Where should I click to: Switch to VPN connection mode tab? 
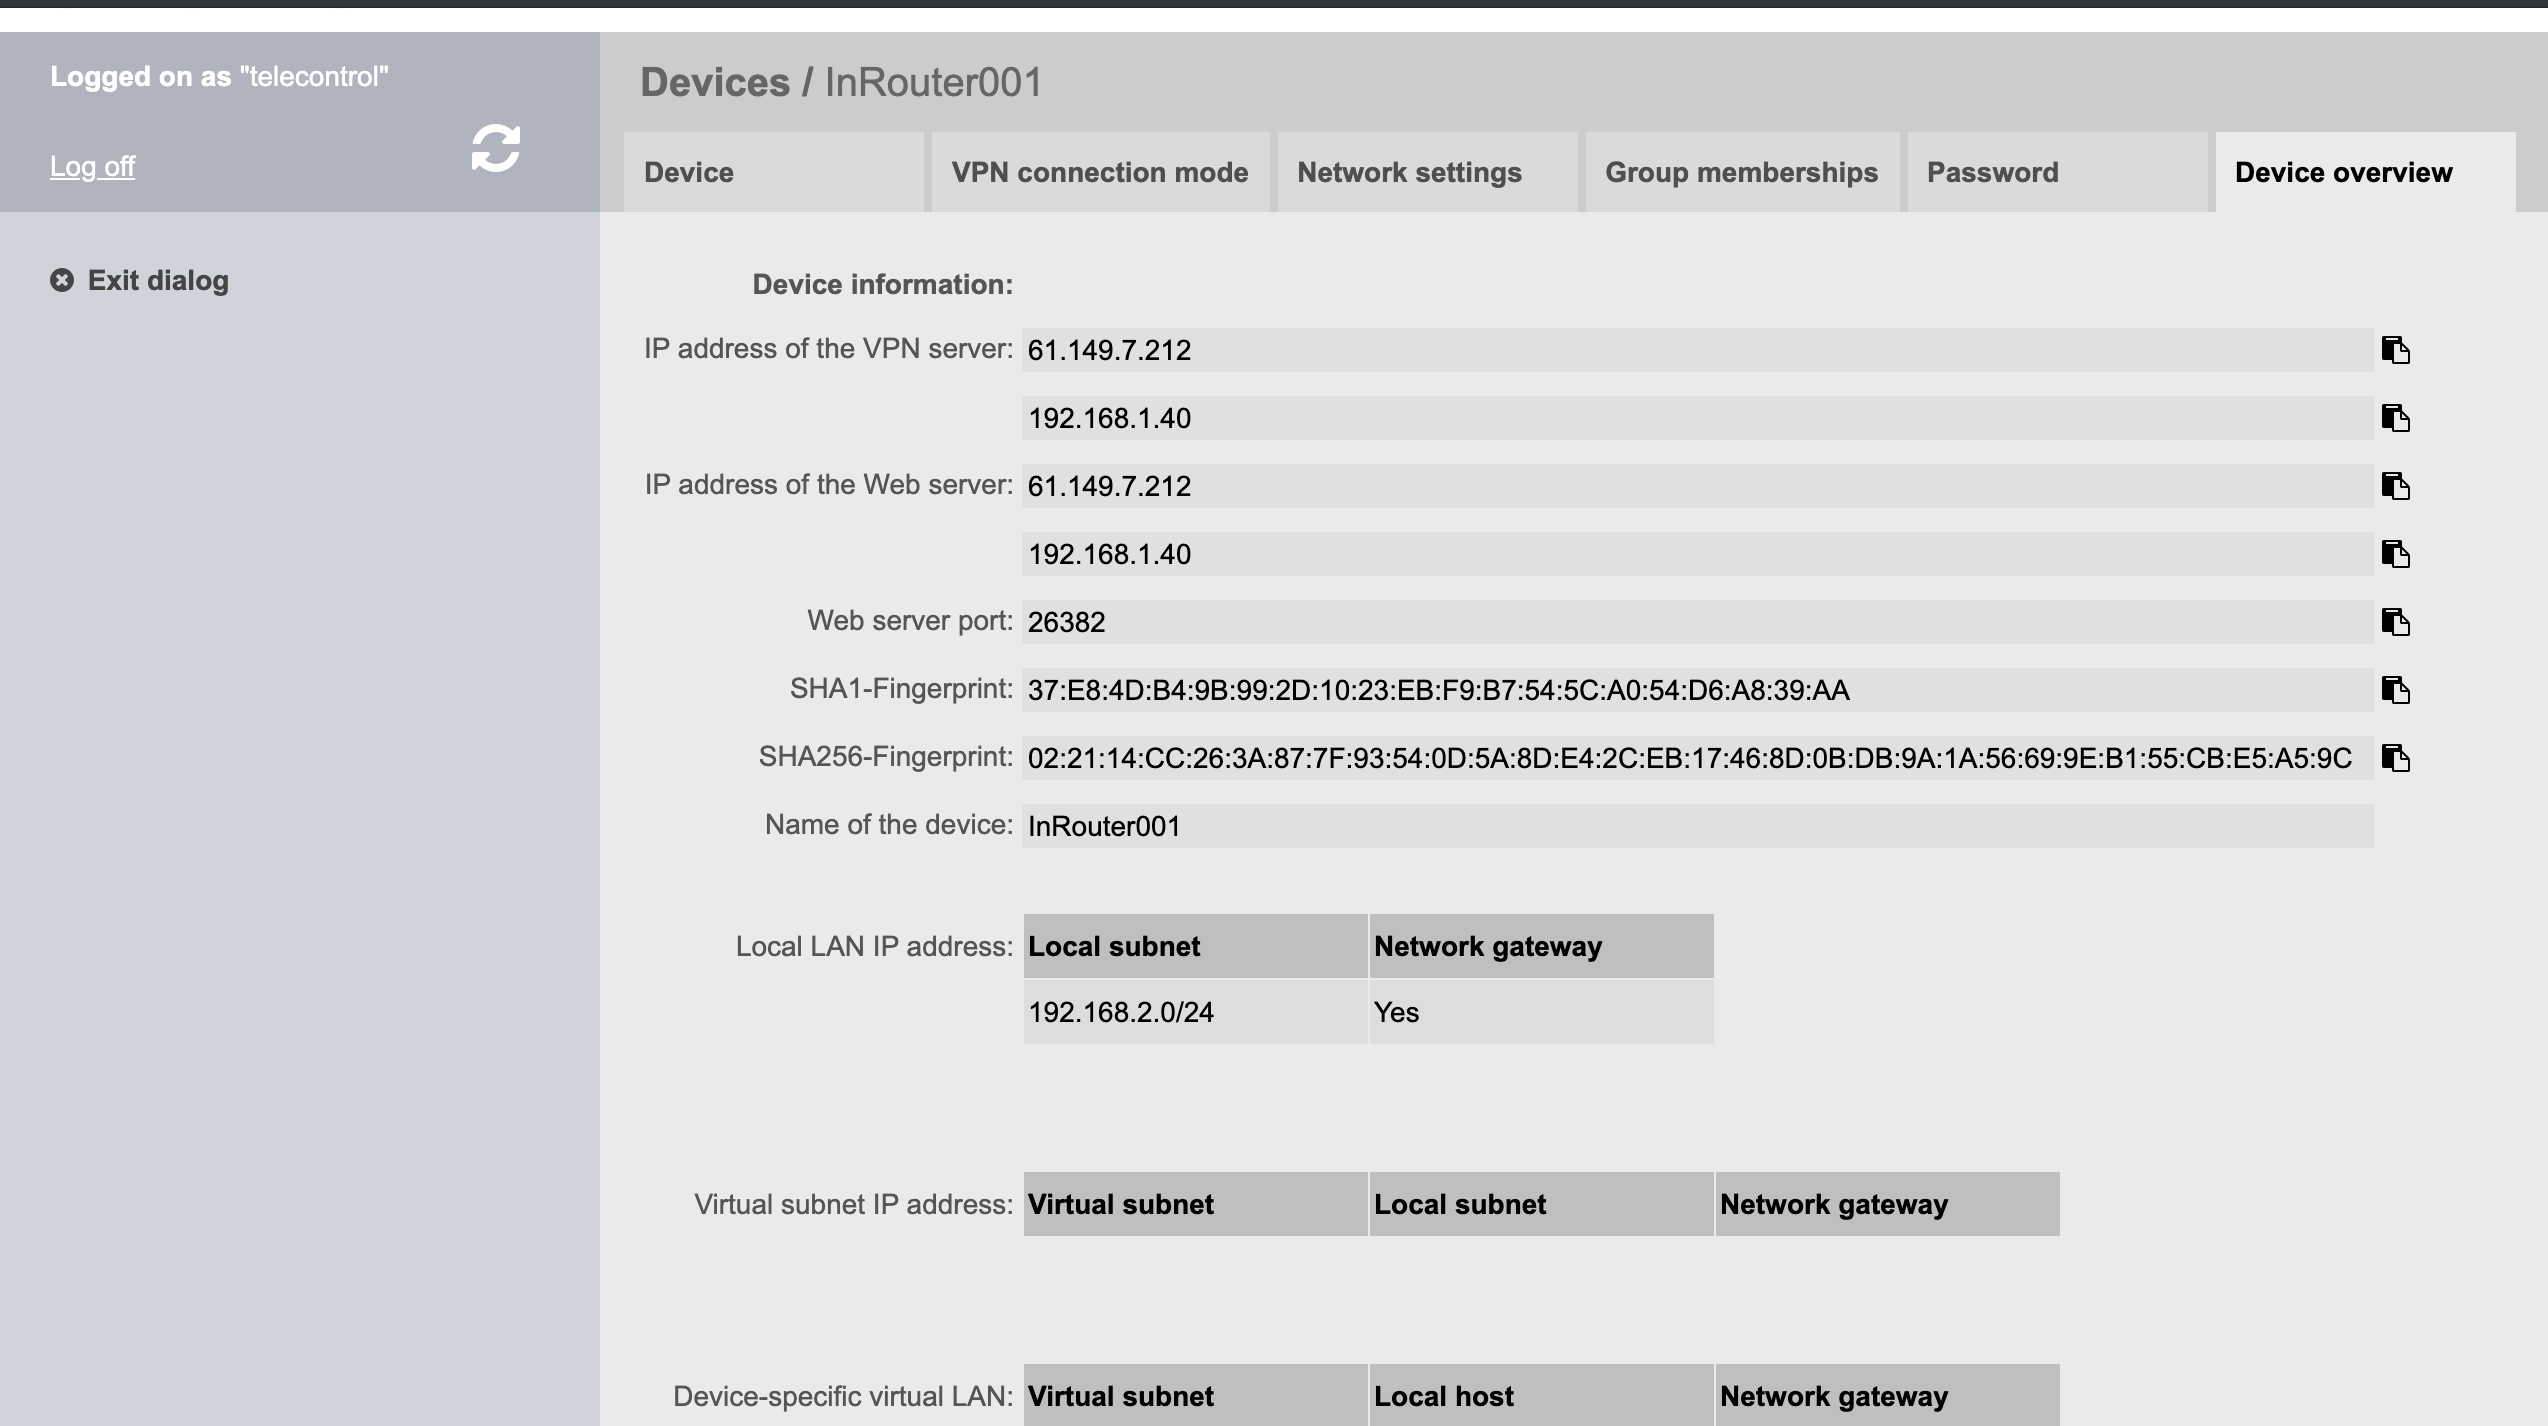pyautogui.click(x=1099, y=172)
